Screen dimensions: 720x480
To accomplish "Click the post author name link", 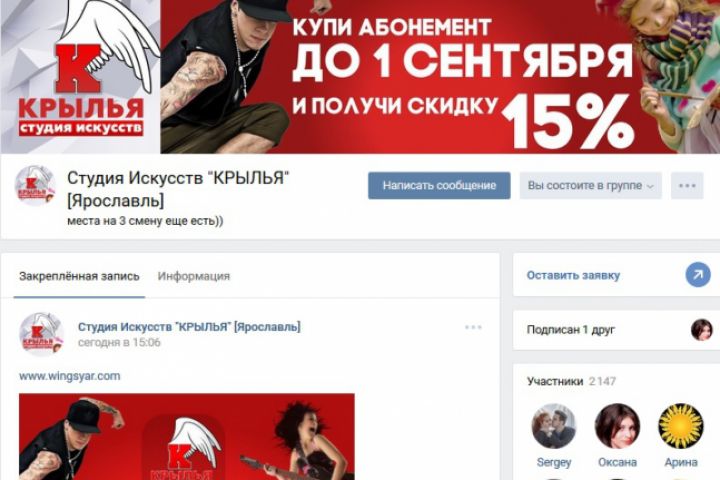I will click(189, 327).
